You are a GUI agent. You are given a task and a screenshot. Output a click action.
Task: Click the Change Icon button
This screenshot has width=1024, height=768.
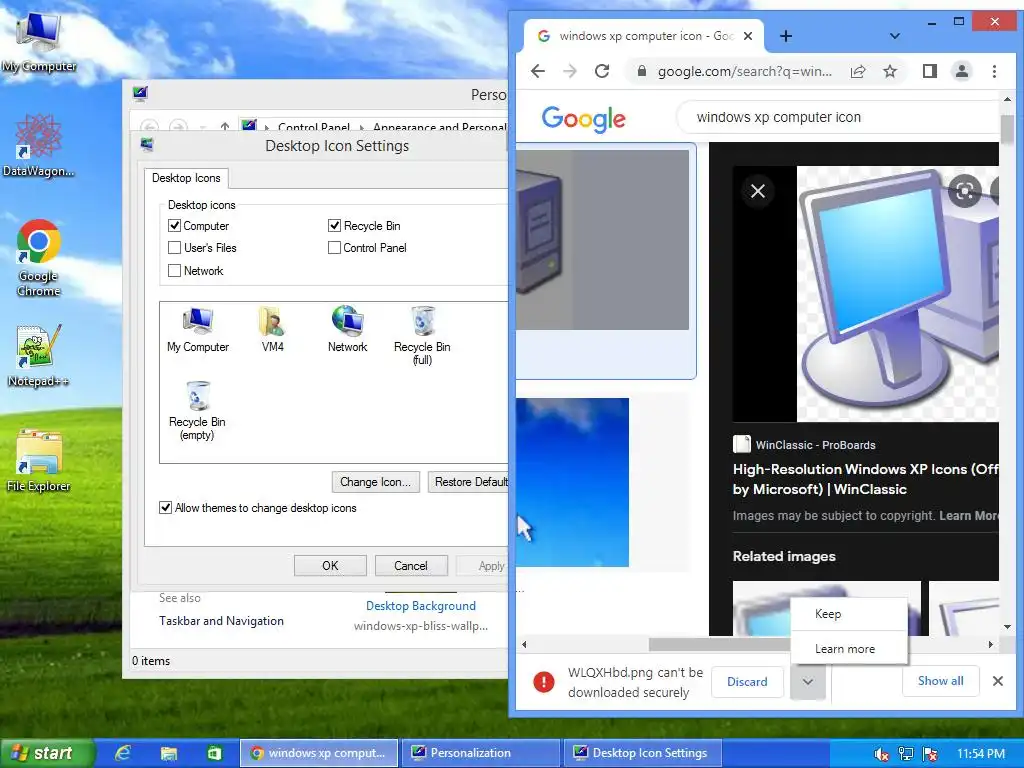pos(376,482)
